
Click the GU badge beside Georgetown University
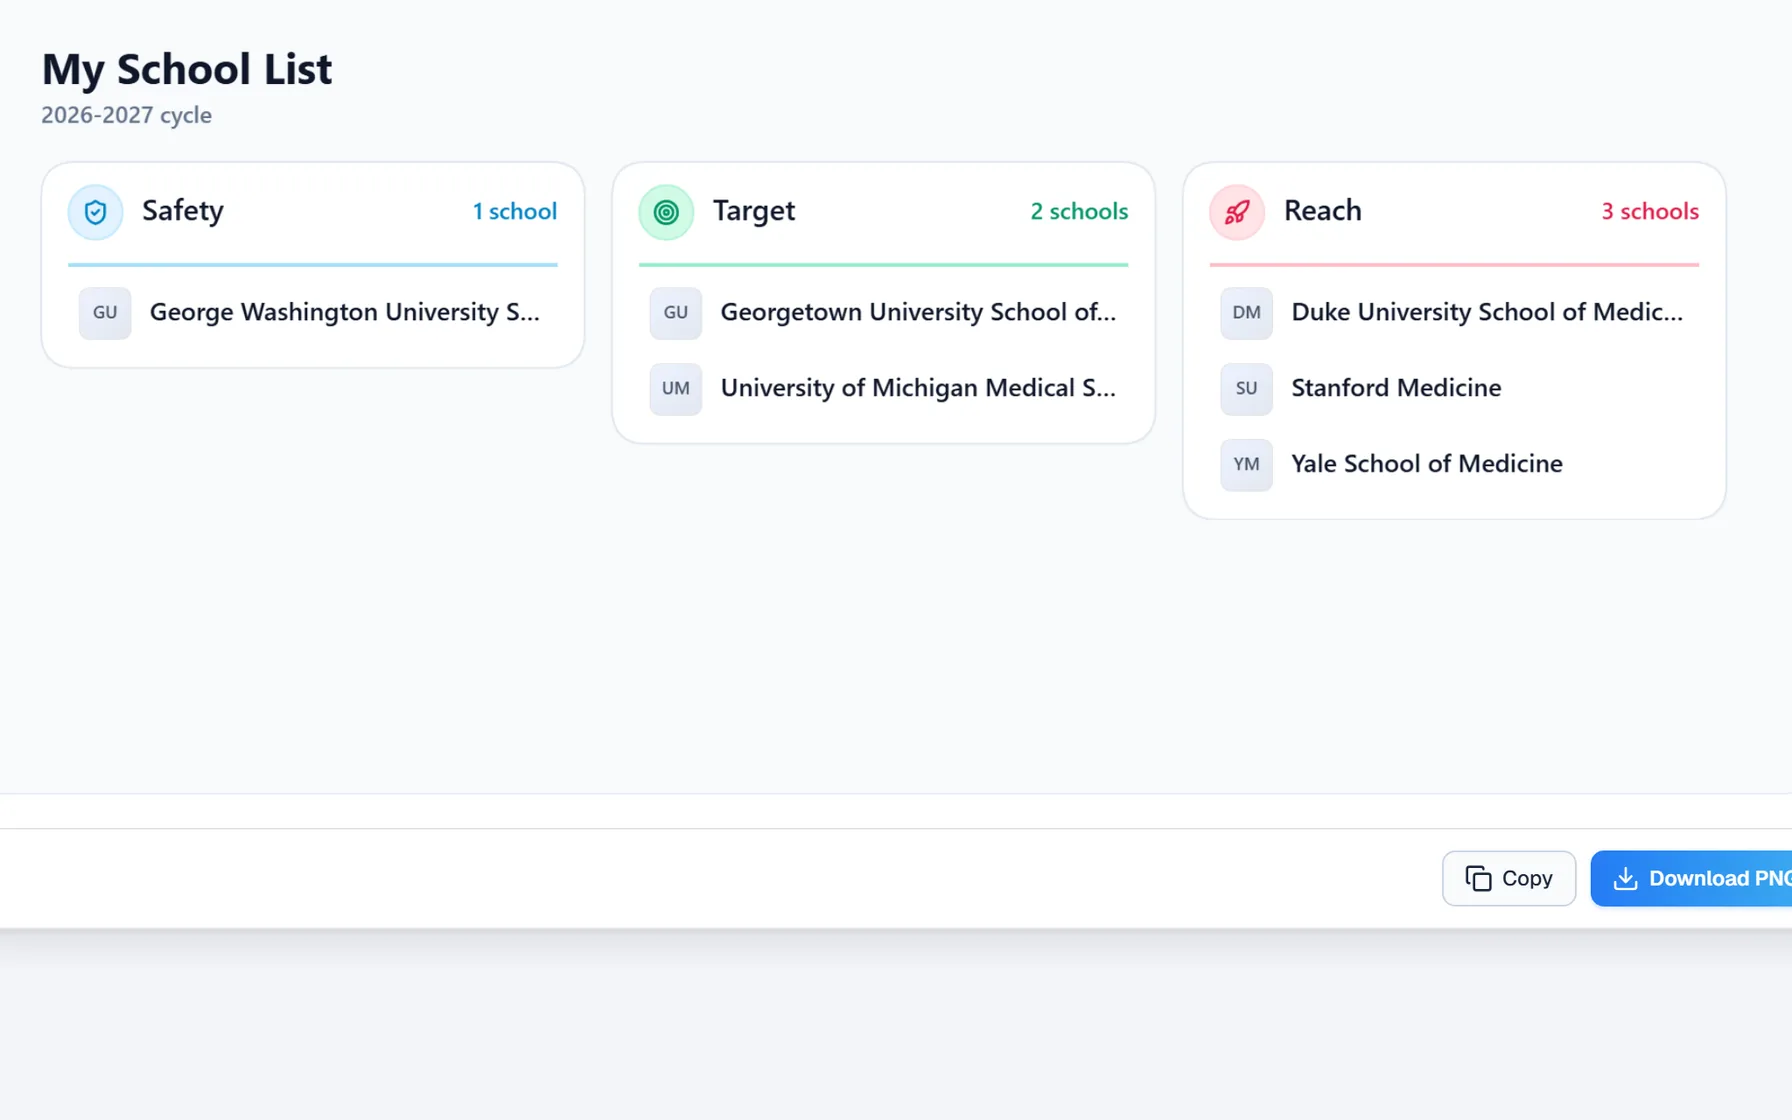(676, 313)
